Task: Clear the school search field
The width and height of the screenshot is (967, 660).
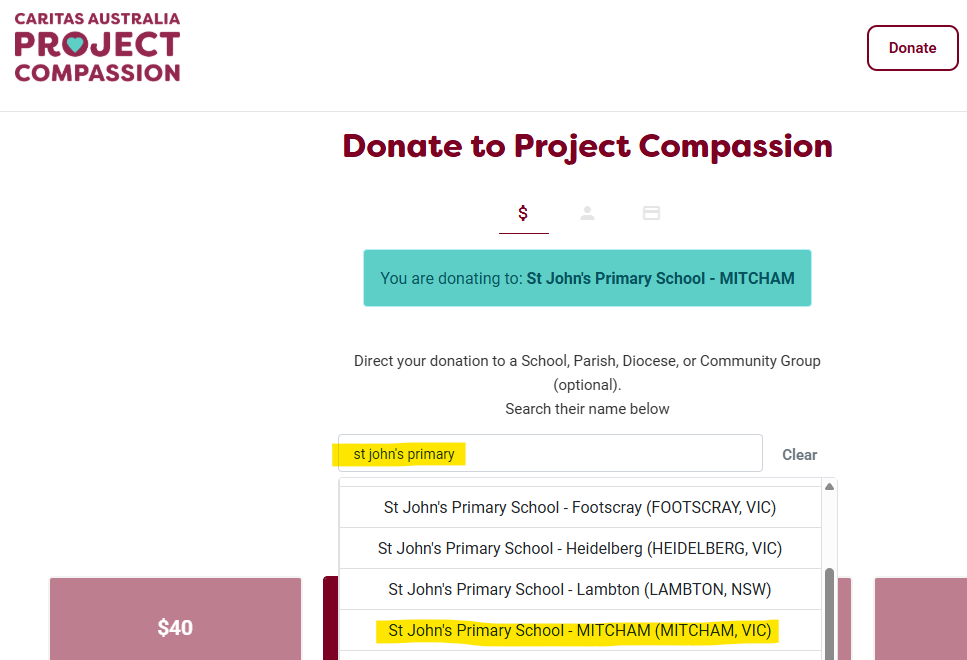Action: pos(799,454)
